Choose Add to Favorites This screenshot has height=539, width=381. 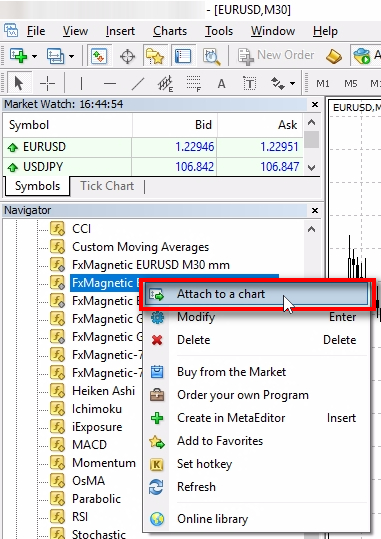(x=257, y=441)
